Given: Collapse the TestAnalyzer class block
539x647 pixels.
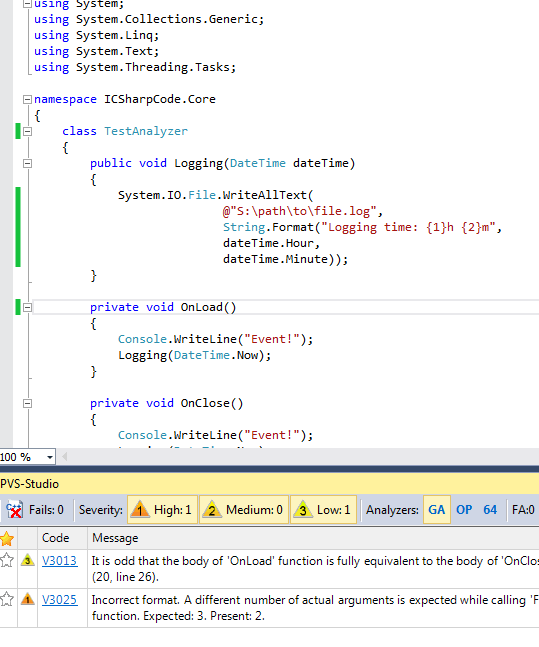Looking at the screenshot, I should (x=27, y=131).
